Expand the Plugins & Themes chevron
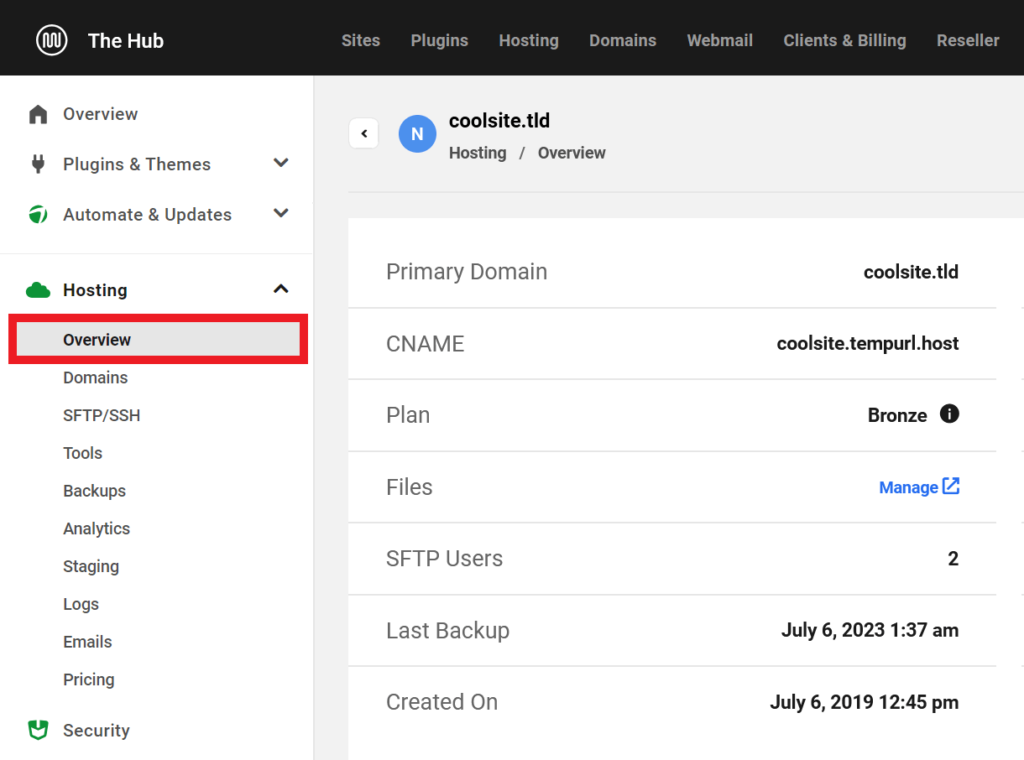Screen dimensions: 1024x760 tap(281, 163)
